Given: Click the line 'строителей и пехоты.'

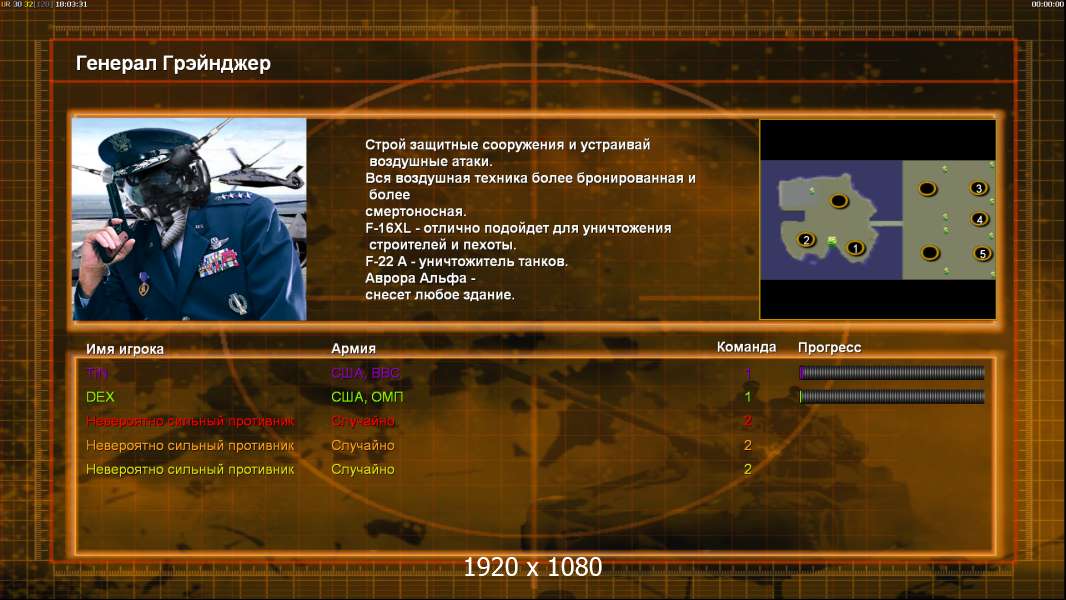Looking at the screenshot, I should click(442, 245).
